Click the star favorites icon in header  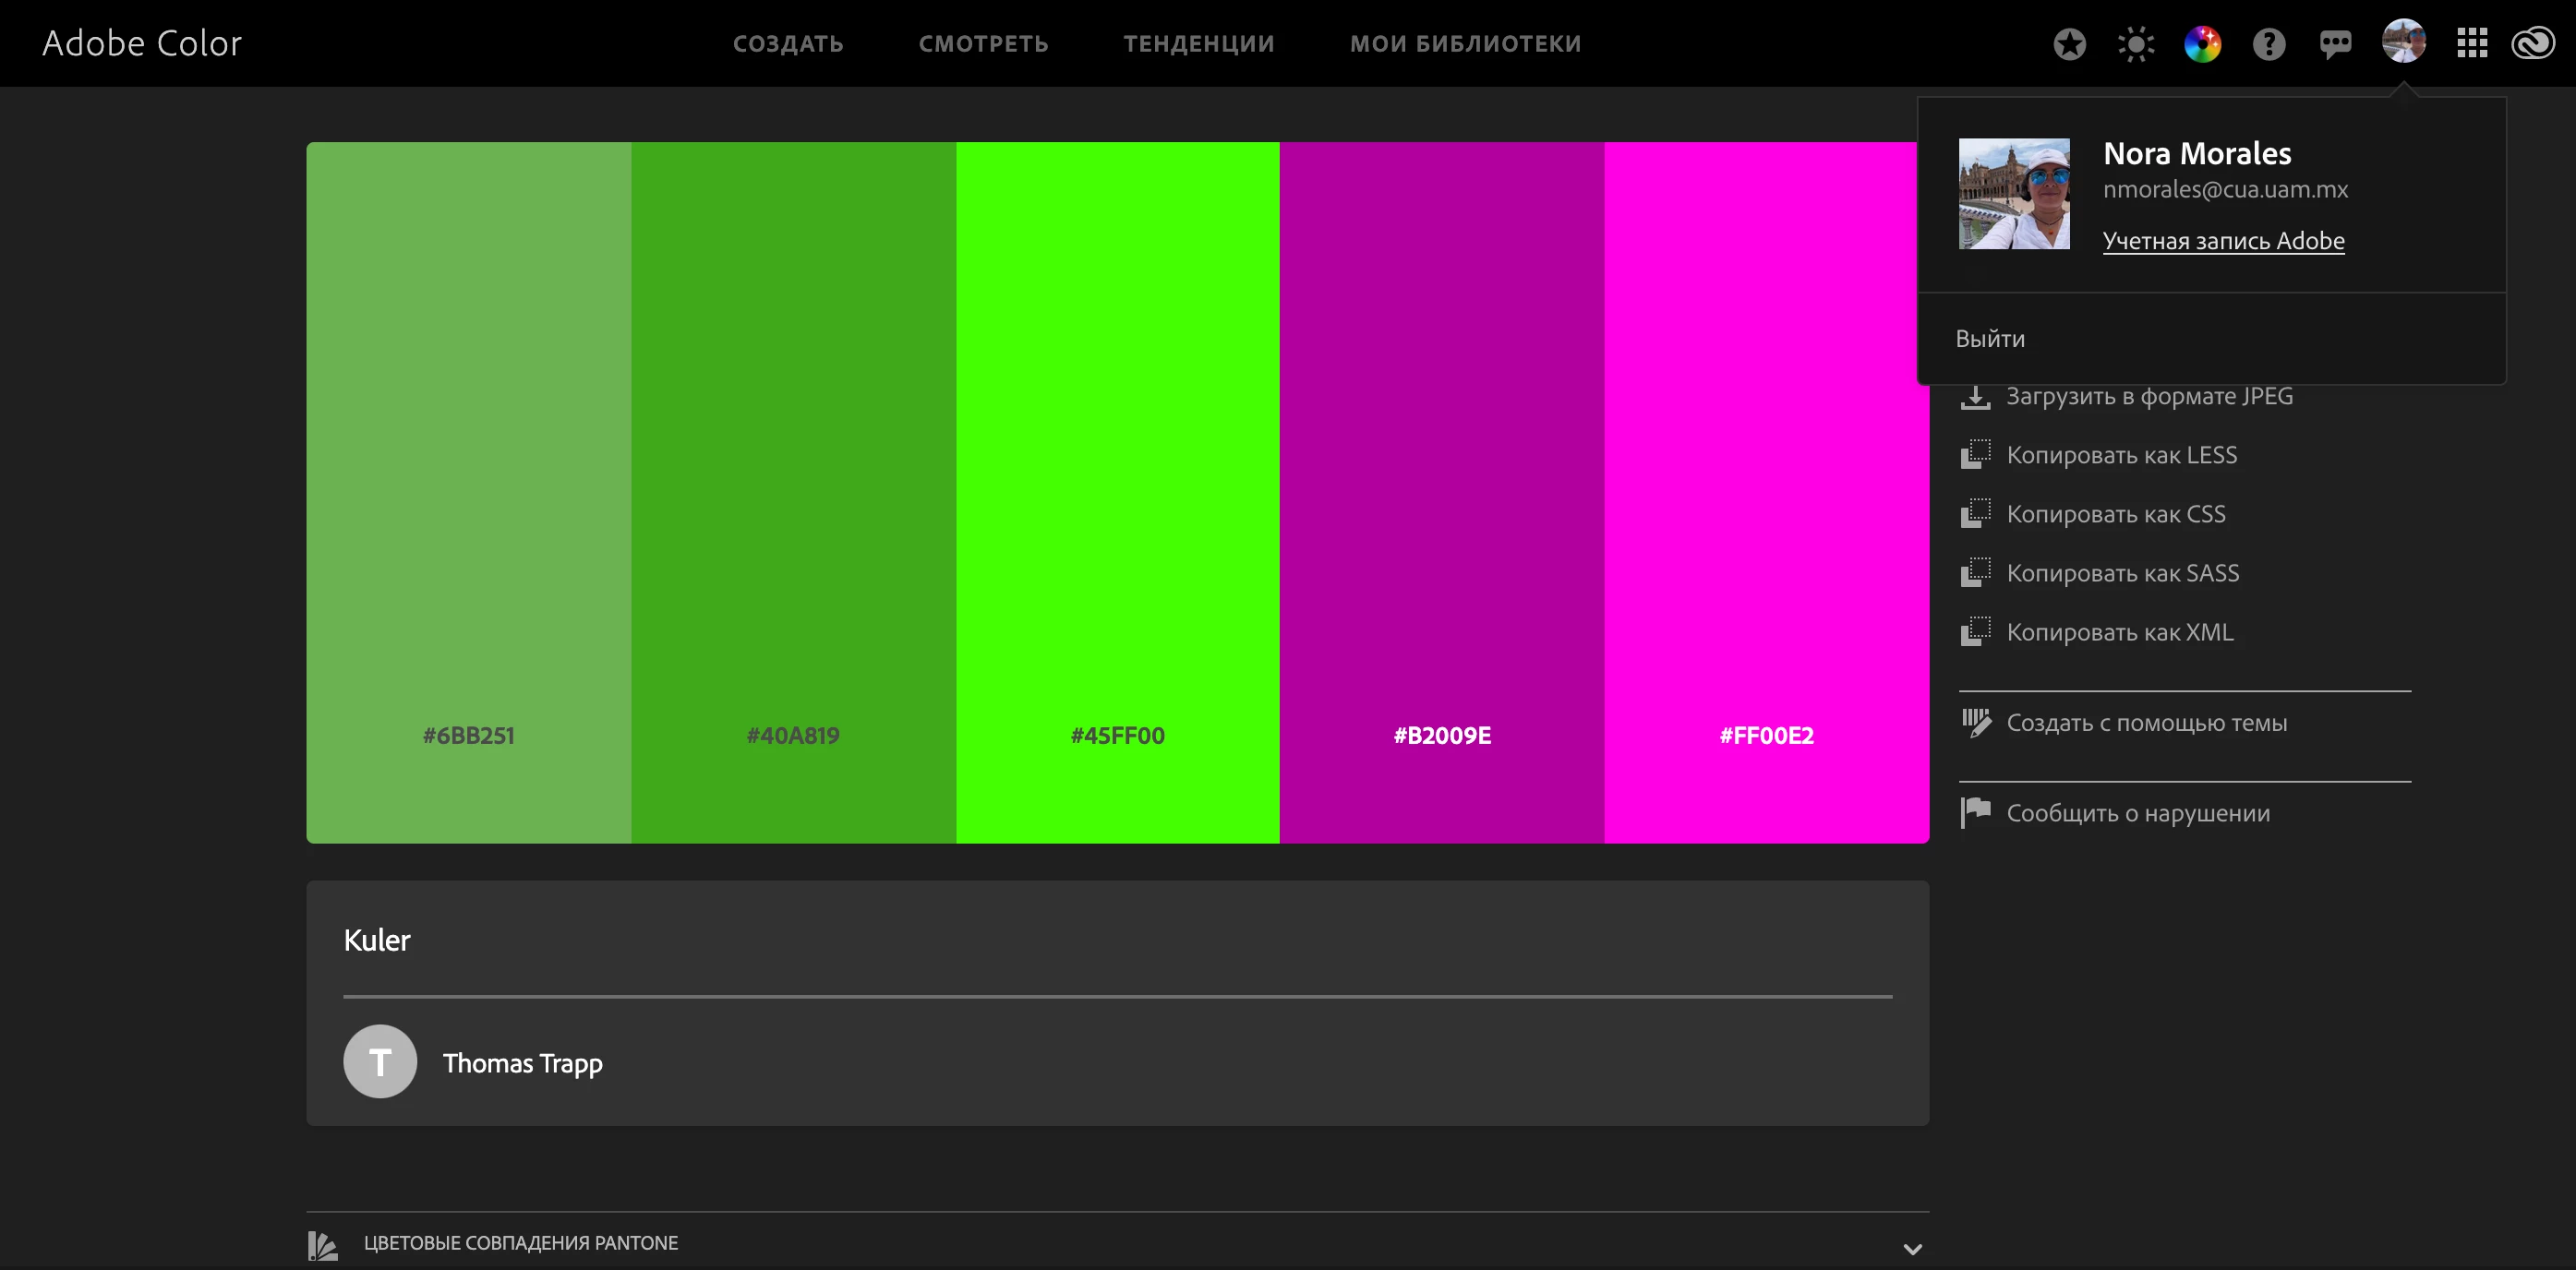pos(2069,44)
